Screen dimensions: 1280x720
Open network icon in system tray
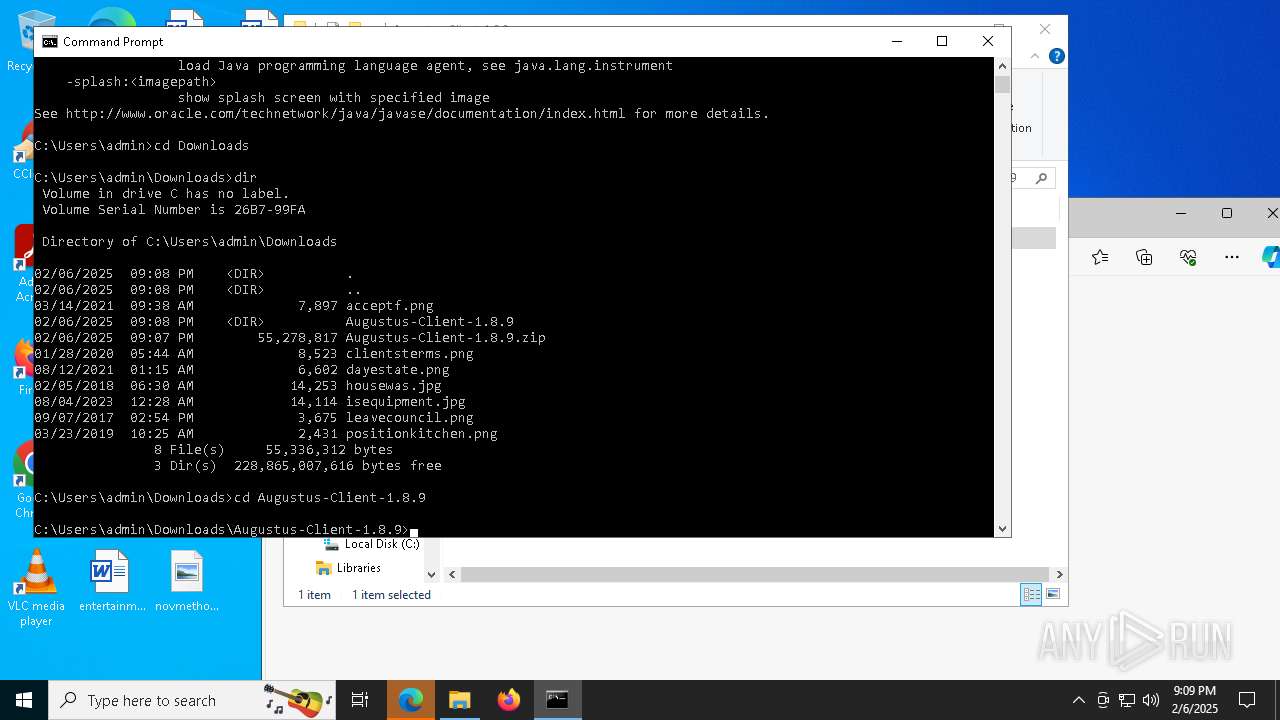tap(1126, 700)
